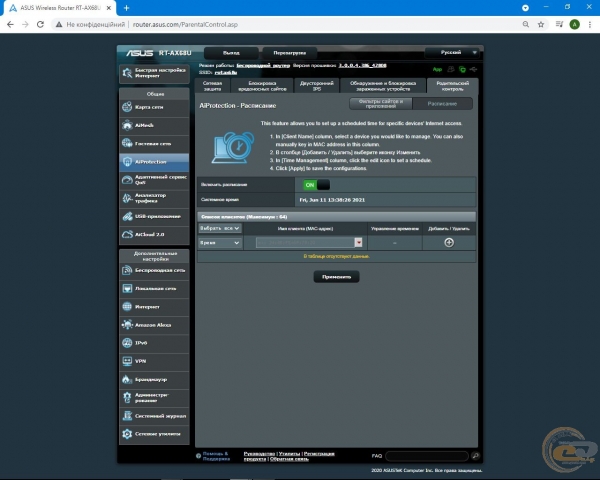Open Карта сети in the sidebar
Image resolution: width=600 pixels, height=480 pixels.
tap(154, 107)
